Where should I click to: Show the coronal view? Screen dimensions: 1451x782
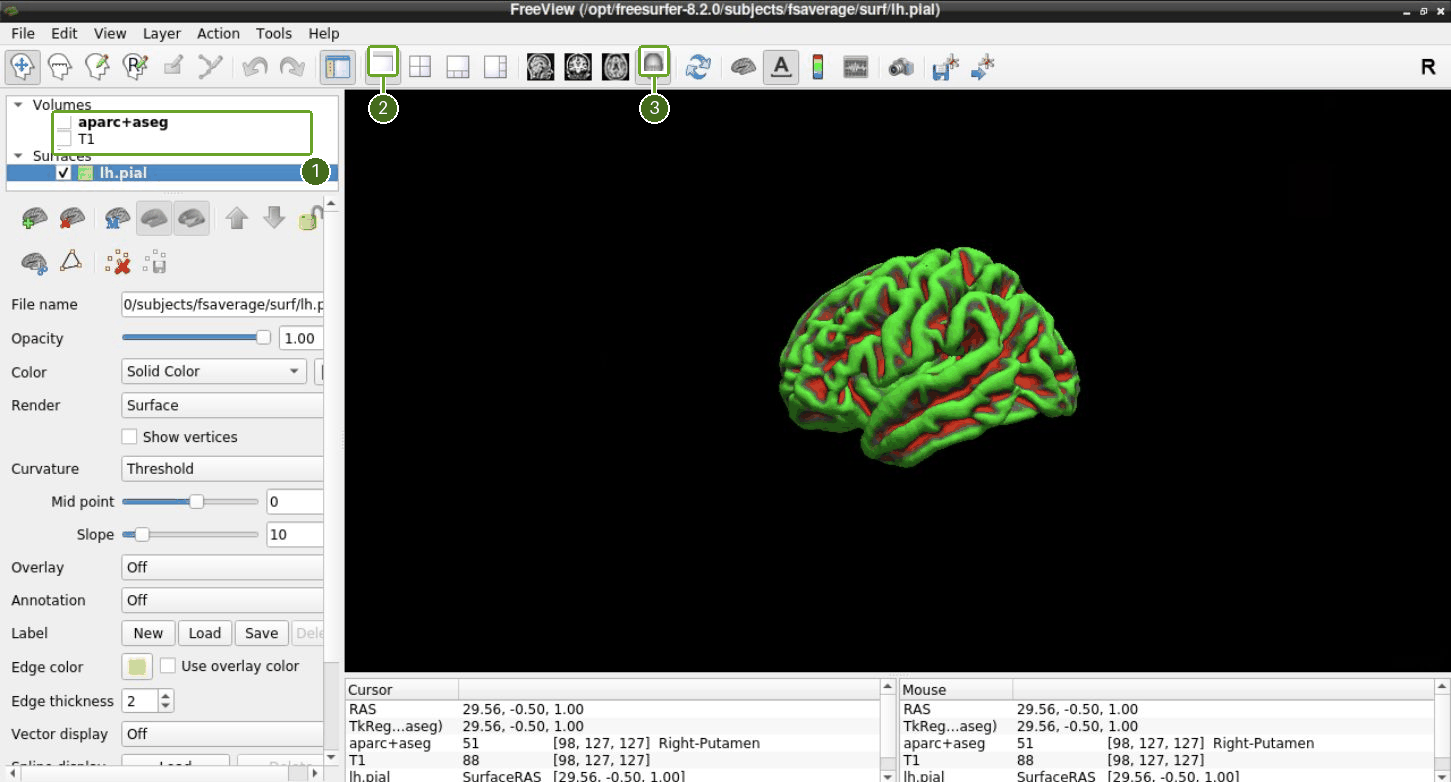coord(578,67)
